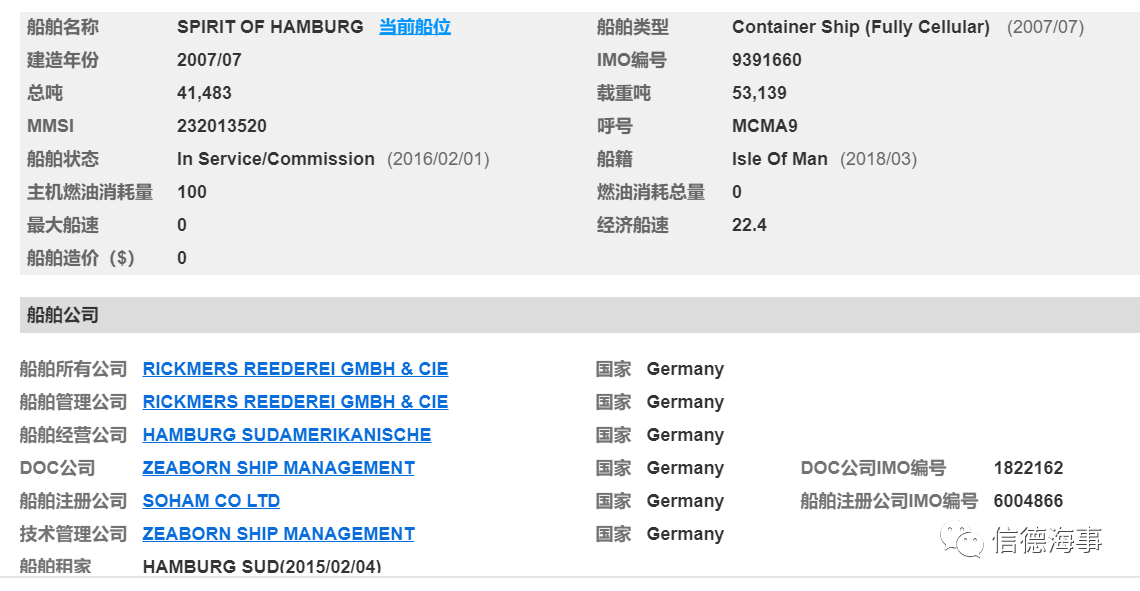Click the MMSI value 232013520
Image resolution: width=1140 pixels, height=591 pixels.
click(222, 126)
